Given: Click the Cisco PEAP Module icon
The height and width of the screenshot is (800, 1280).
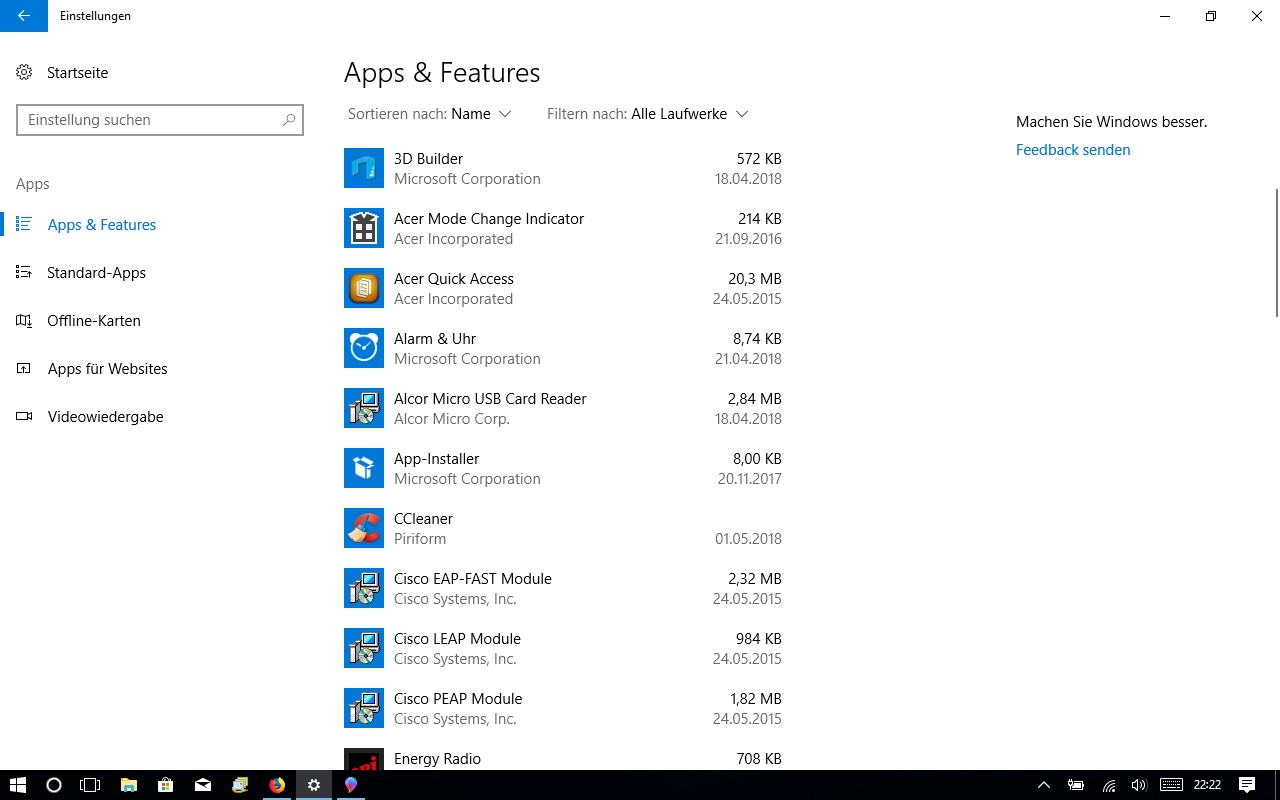Looking at the screenshot, I should point(364,708).
